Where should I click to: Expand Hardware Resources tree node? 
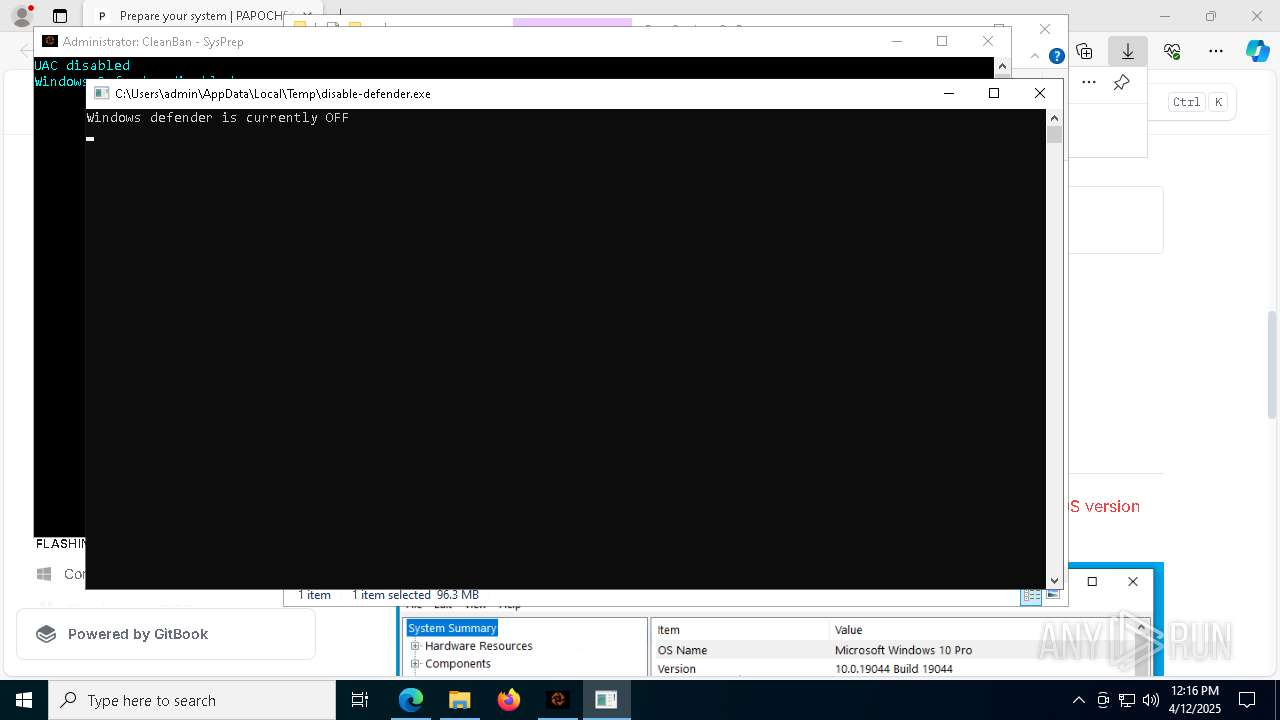tap(415, 646)
